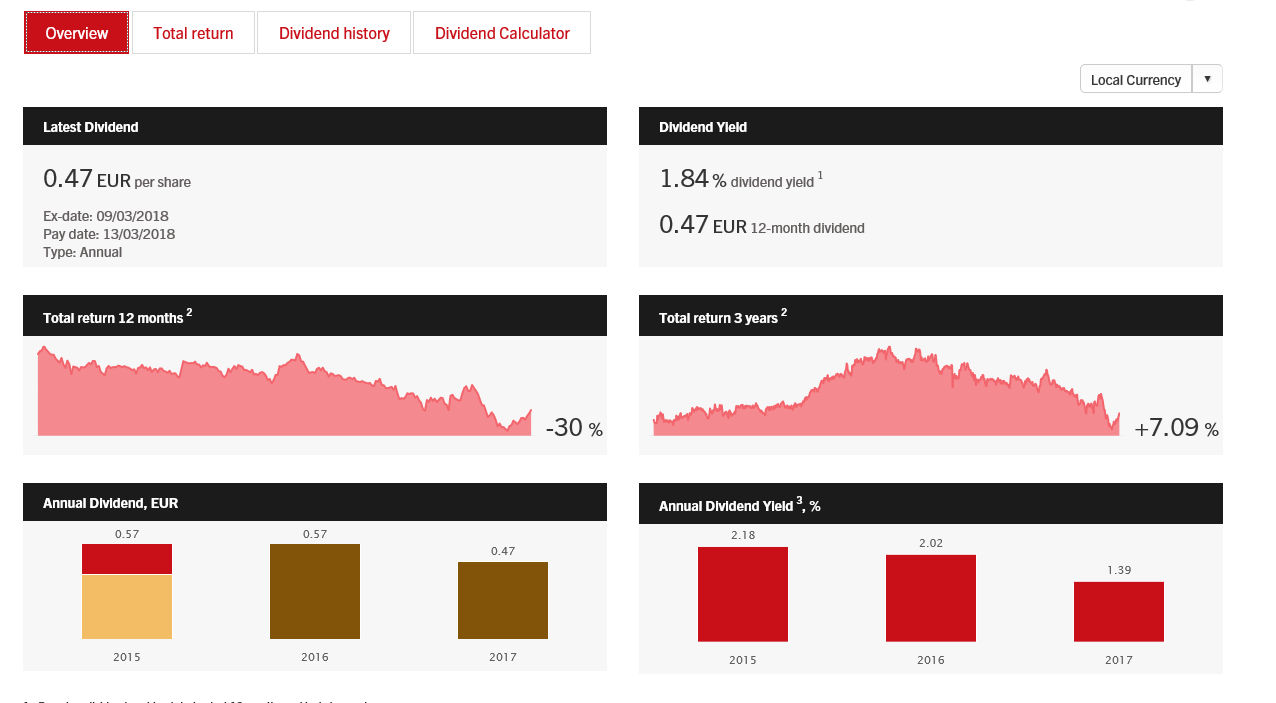Click the 2016 annual dividend brown bar
Viewport: 1276px width, 703px height.
point(315,591)
